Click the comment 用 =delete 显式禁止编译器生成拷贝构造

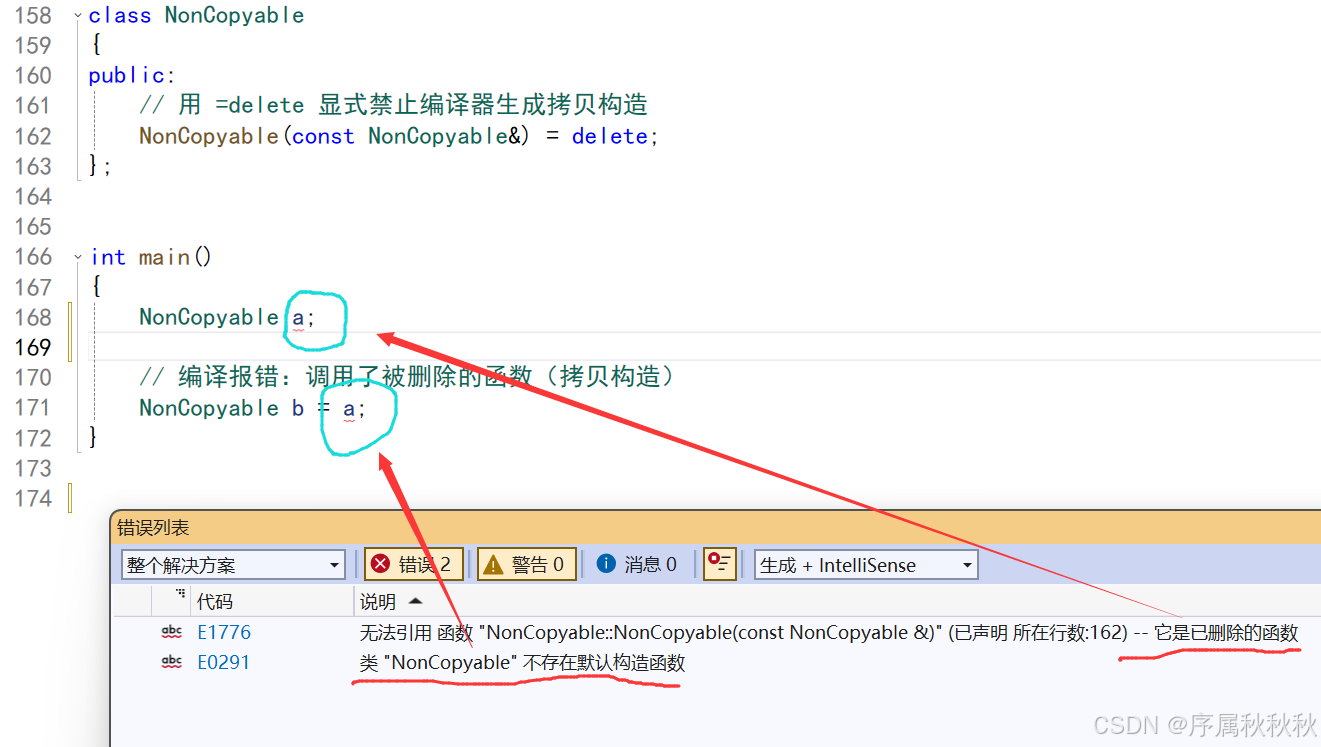[393, 105]
